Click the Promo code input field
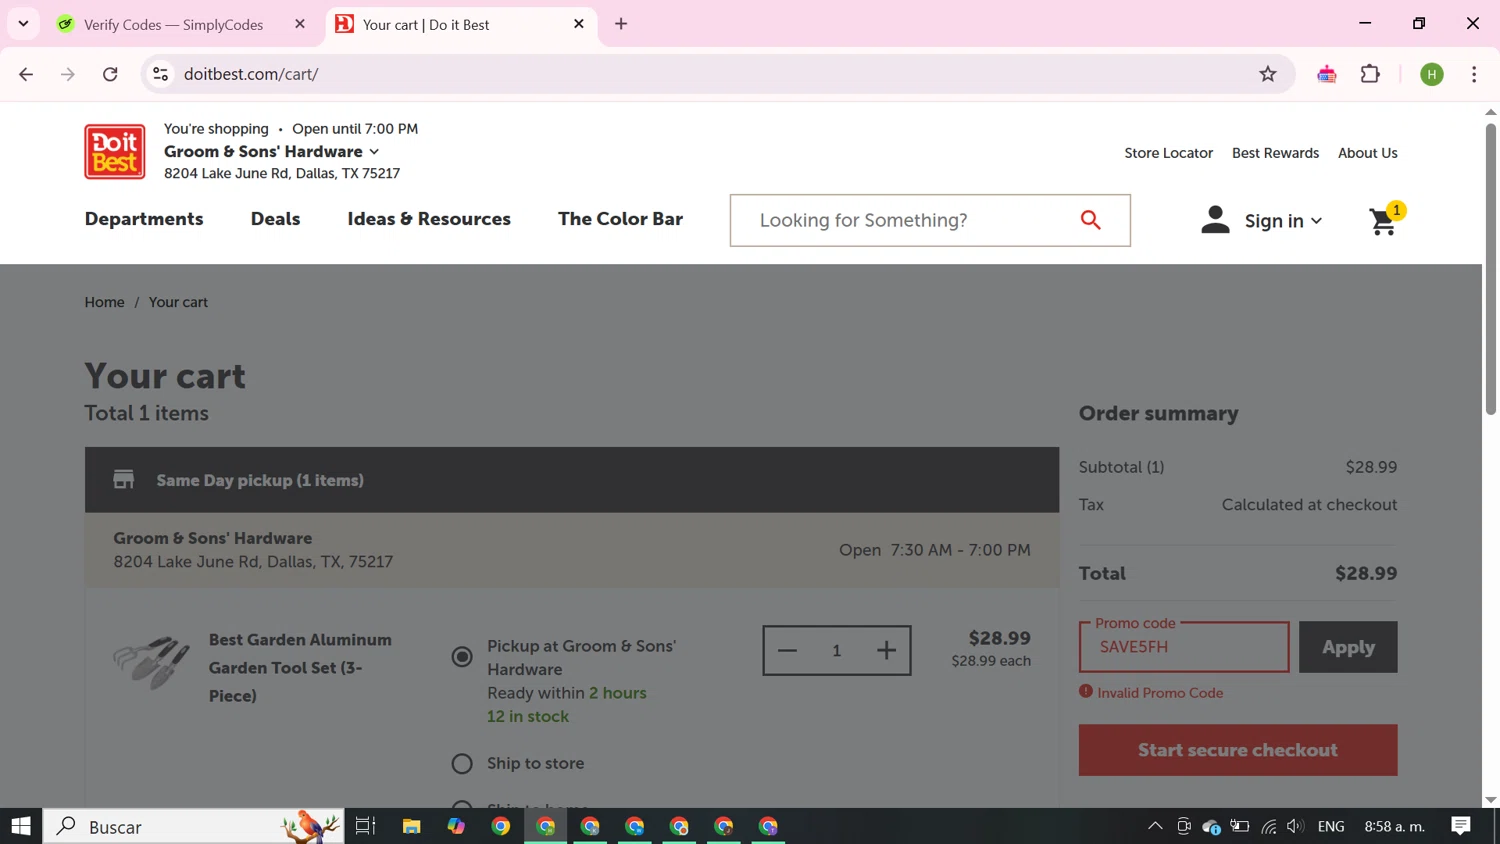Screen dimensions: 1500x844 pyautogui.click(x=1184, y=647)
